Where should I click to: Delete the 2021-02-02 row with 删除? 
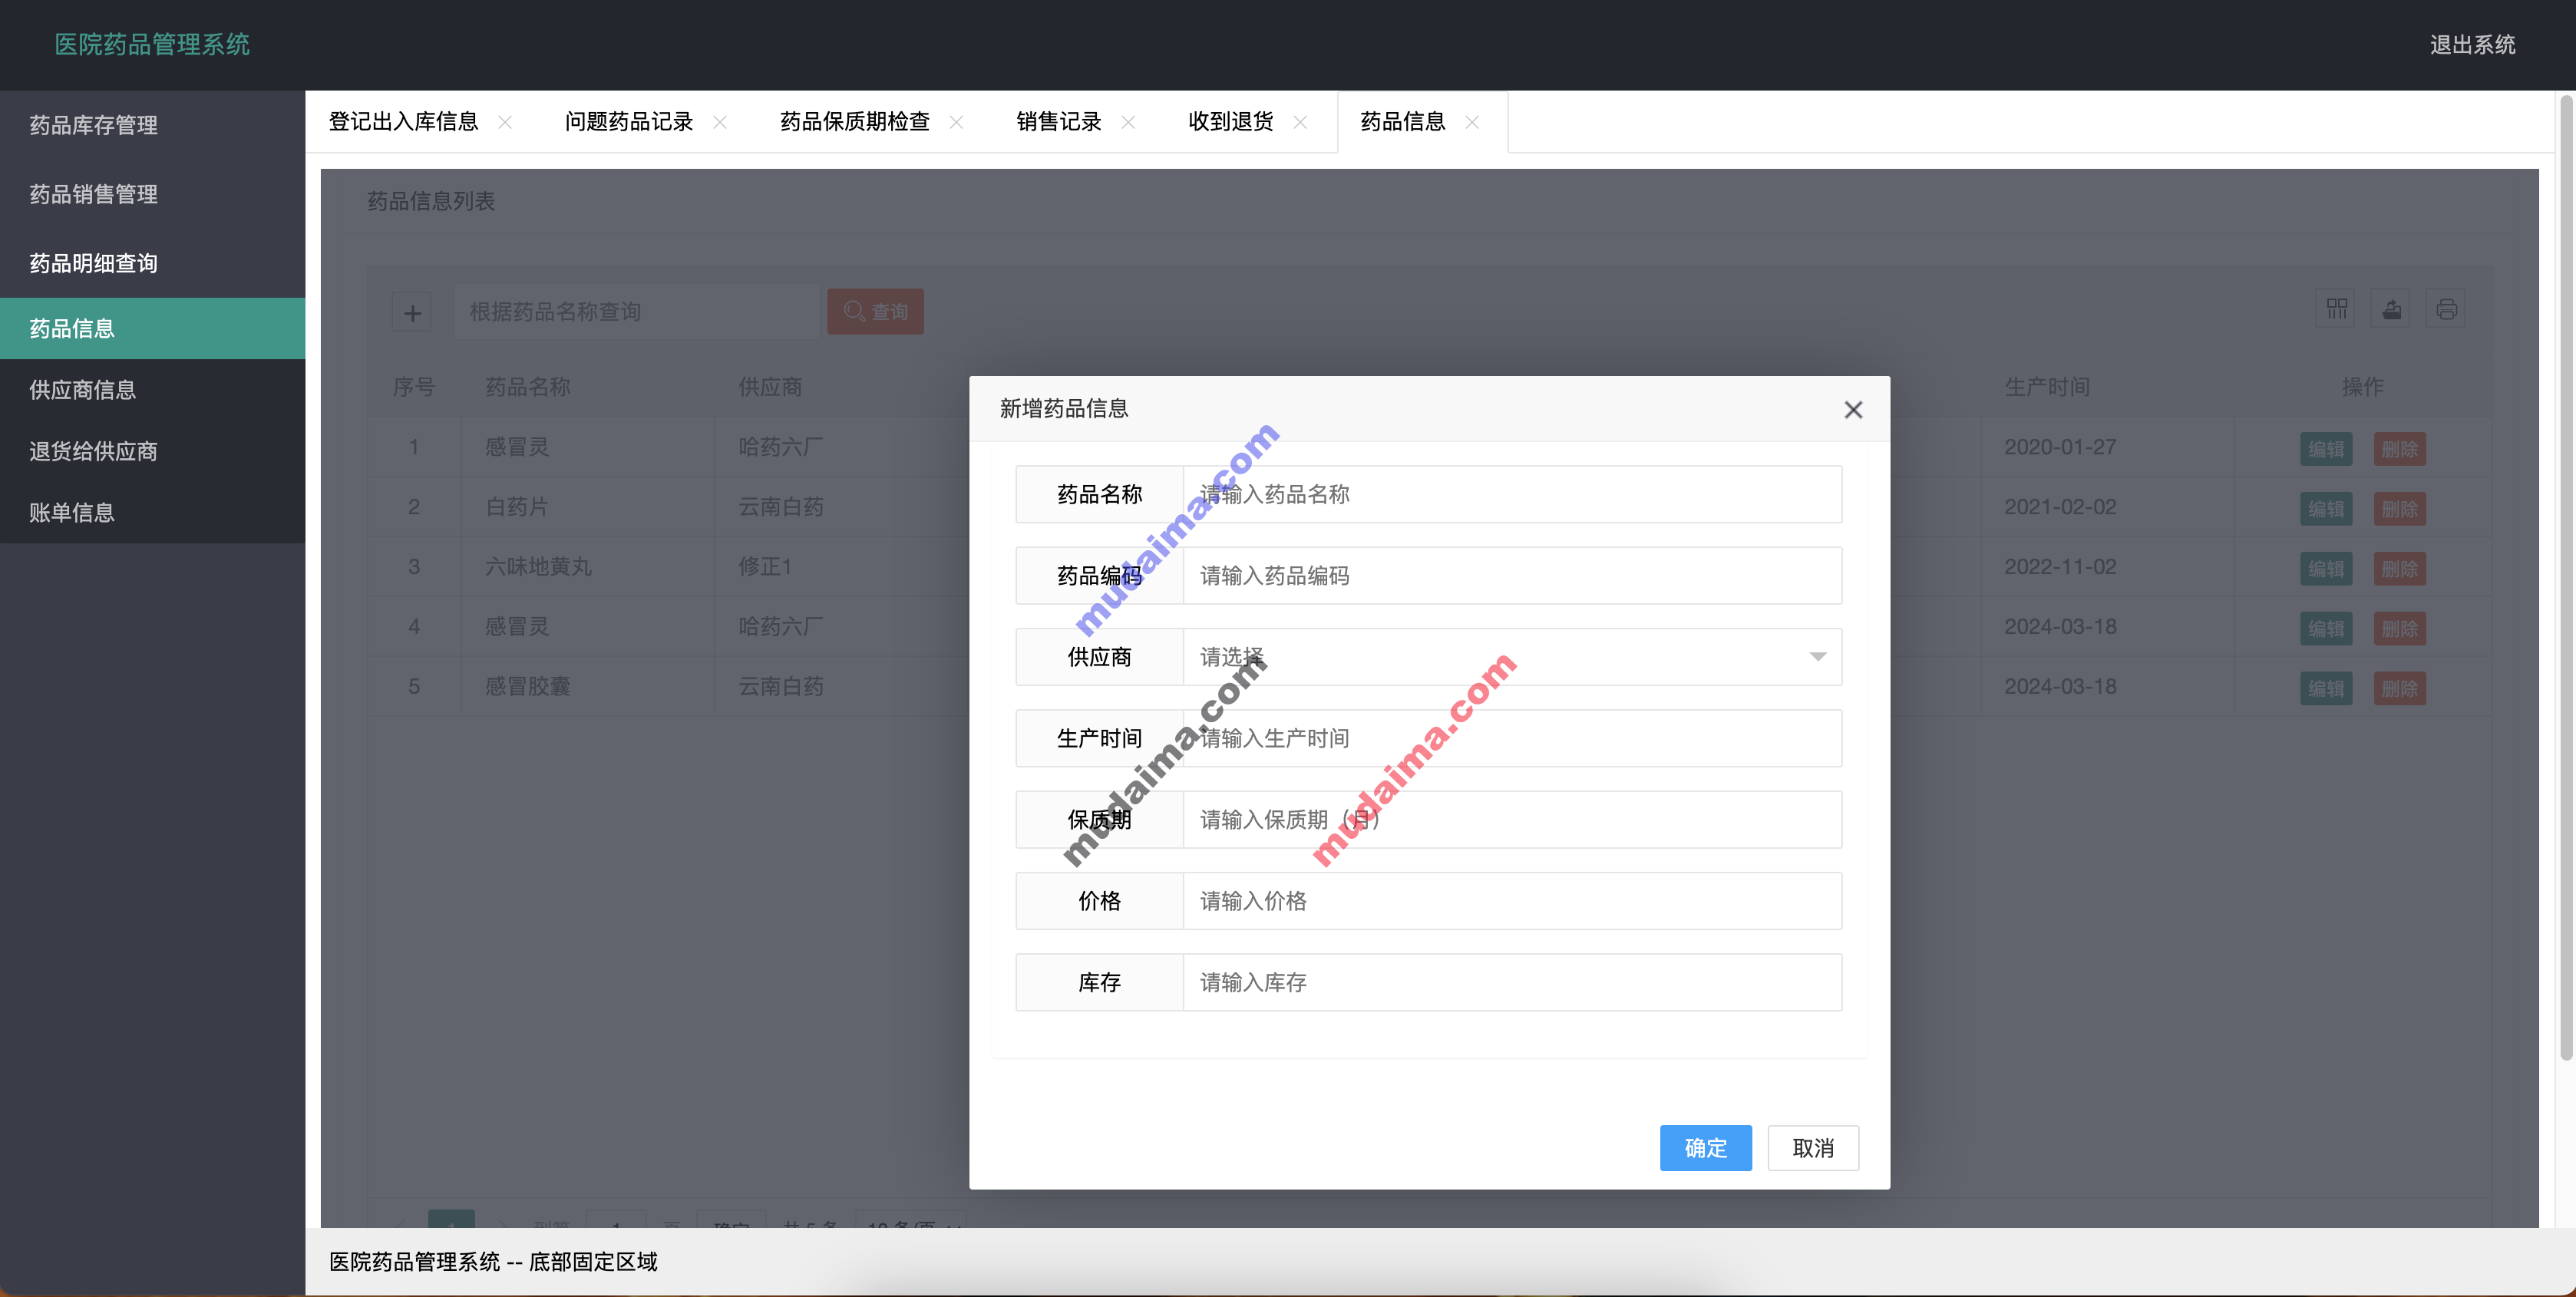coord(2399,509)
